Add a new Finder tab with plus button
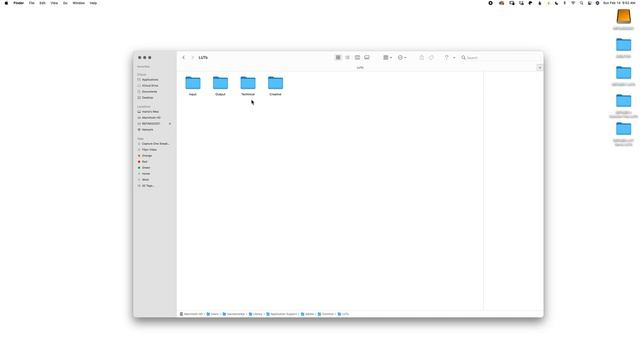640x360 pixels. tap(540, 68)
